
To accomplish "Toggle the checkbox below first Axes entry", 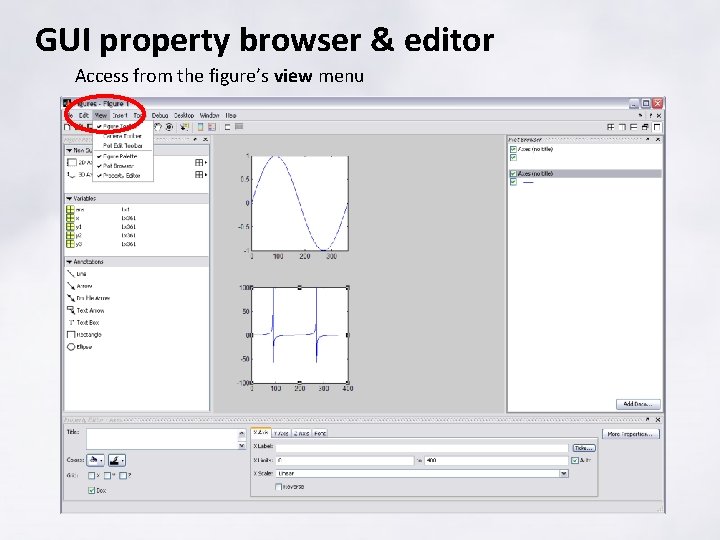I will click(x=513, y=158).
